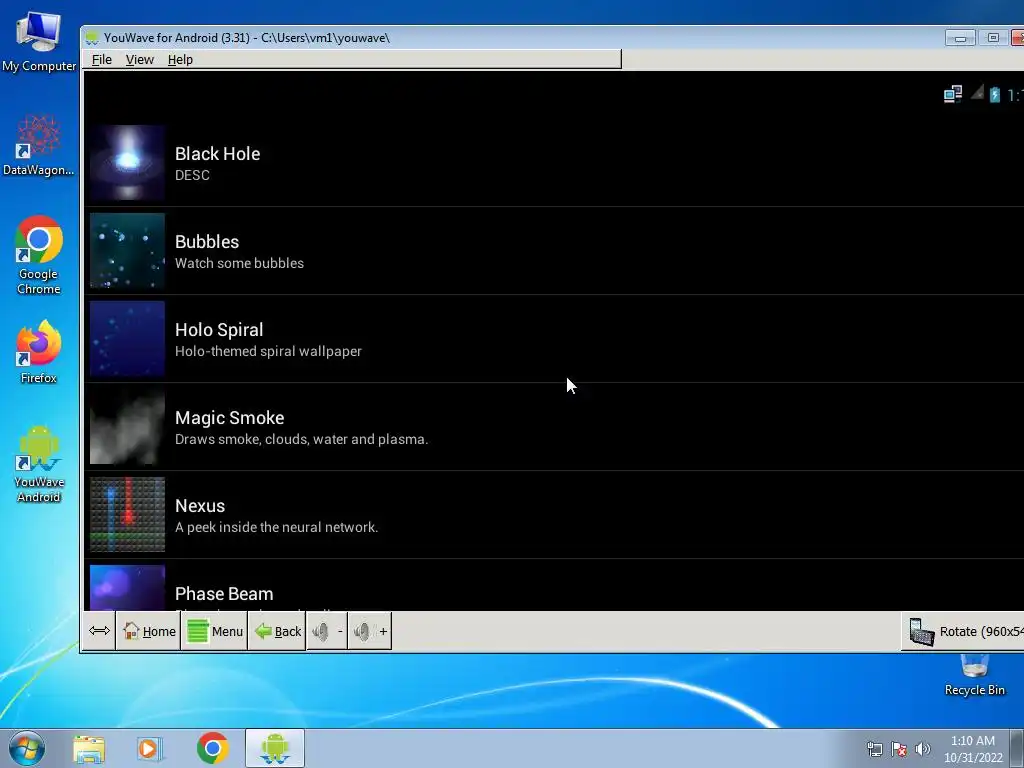Click the Phase Beam title text
This screenshot has height=768, width=1024.
tap(224, 594)
